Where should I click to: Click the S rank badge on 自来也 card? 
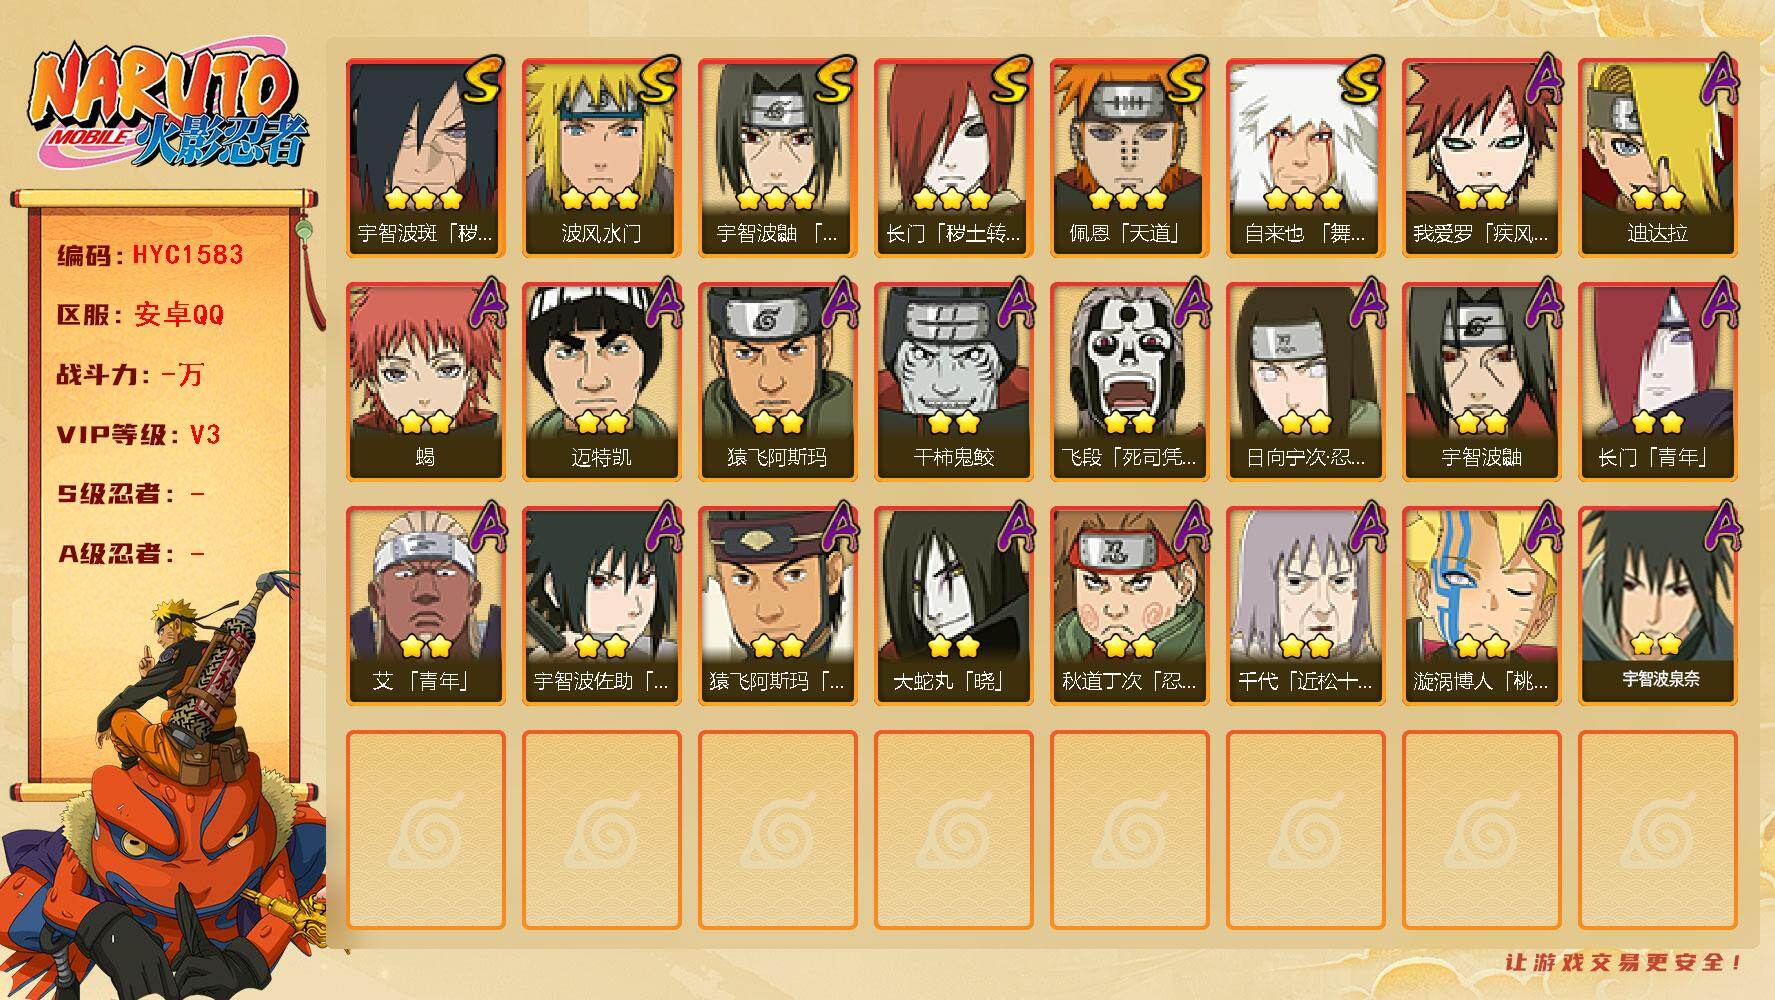(1361, 82)
